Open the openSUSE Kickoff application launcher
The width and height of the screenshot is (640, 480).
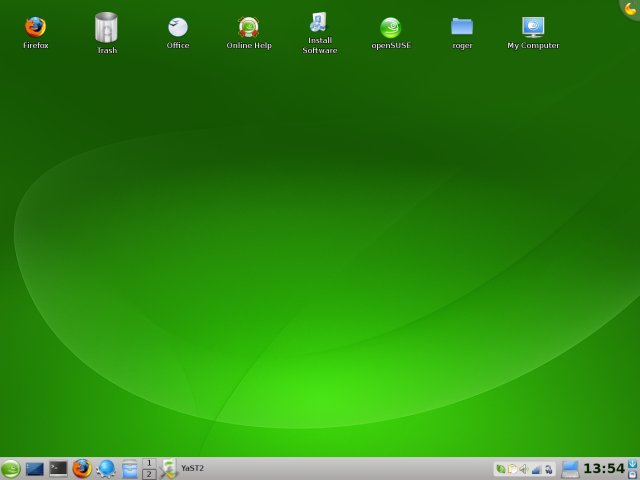point(11,469)
